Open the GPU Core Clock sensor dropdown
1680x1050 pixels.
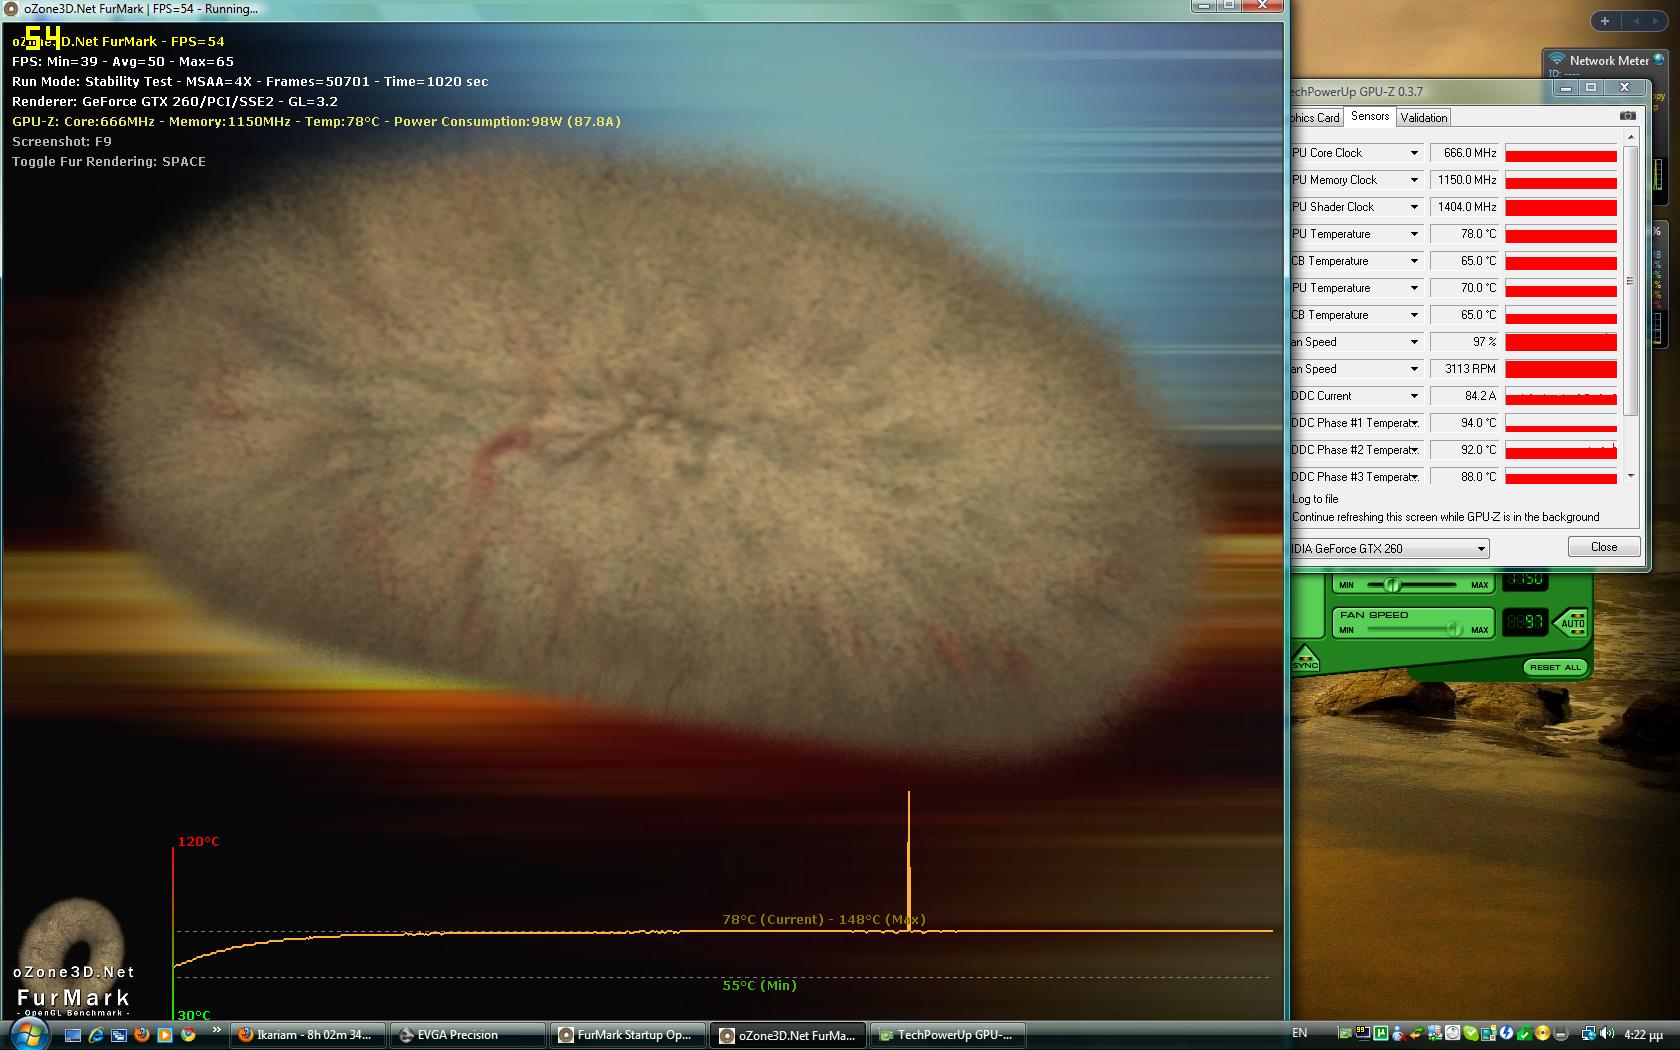1414,153
